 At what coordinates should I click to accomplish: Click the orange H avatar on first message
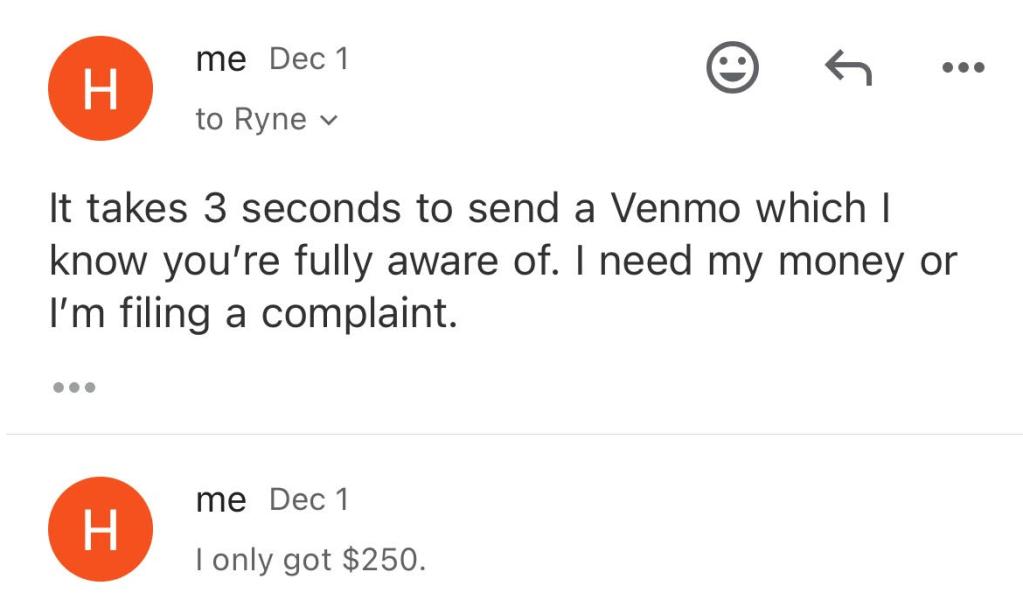point(100,90)
